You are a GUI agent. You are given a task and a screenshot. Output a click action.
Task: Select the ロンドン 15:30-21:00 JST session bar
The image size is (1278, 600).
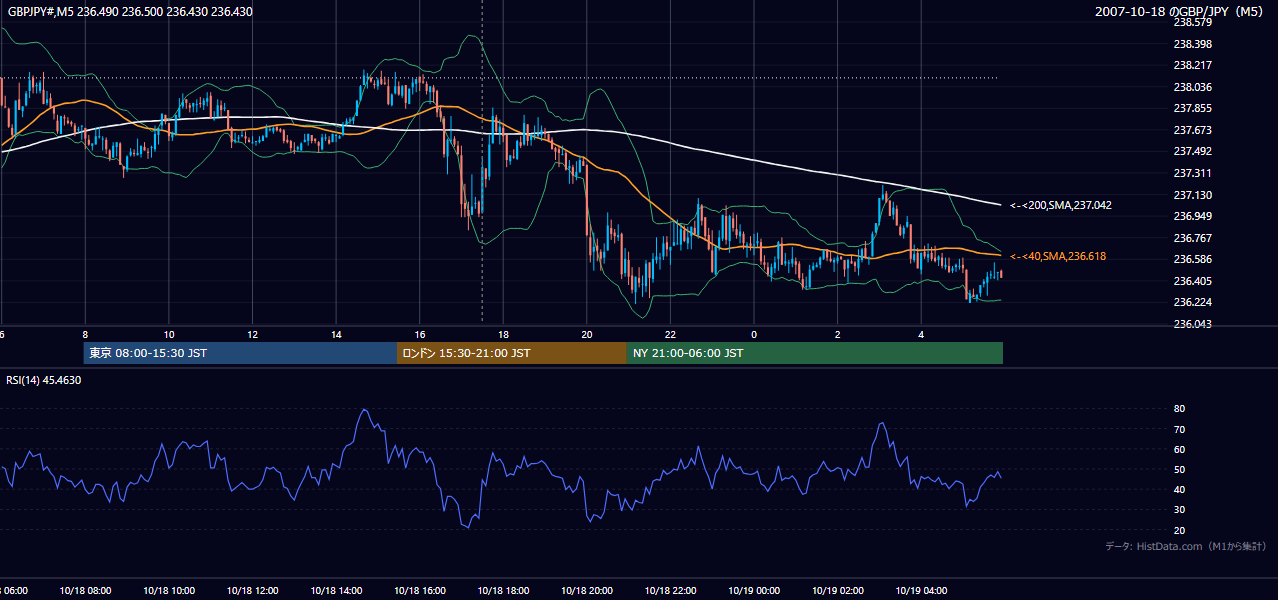[x=512, y=353]
